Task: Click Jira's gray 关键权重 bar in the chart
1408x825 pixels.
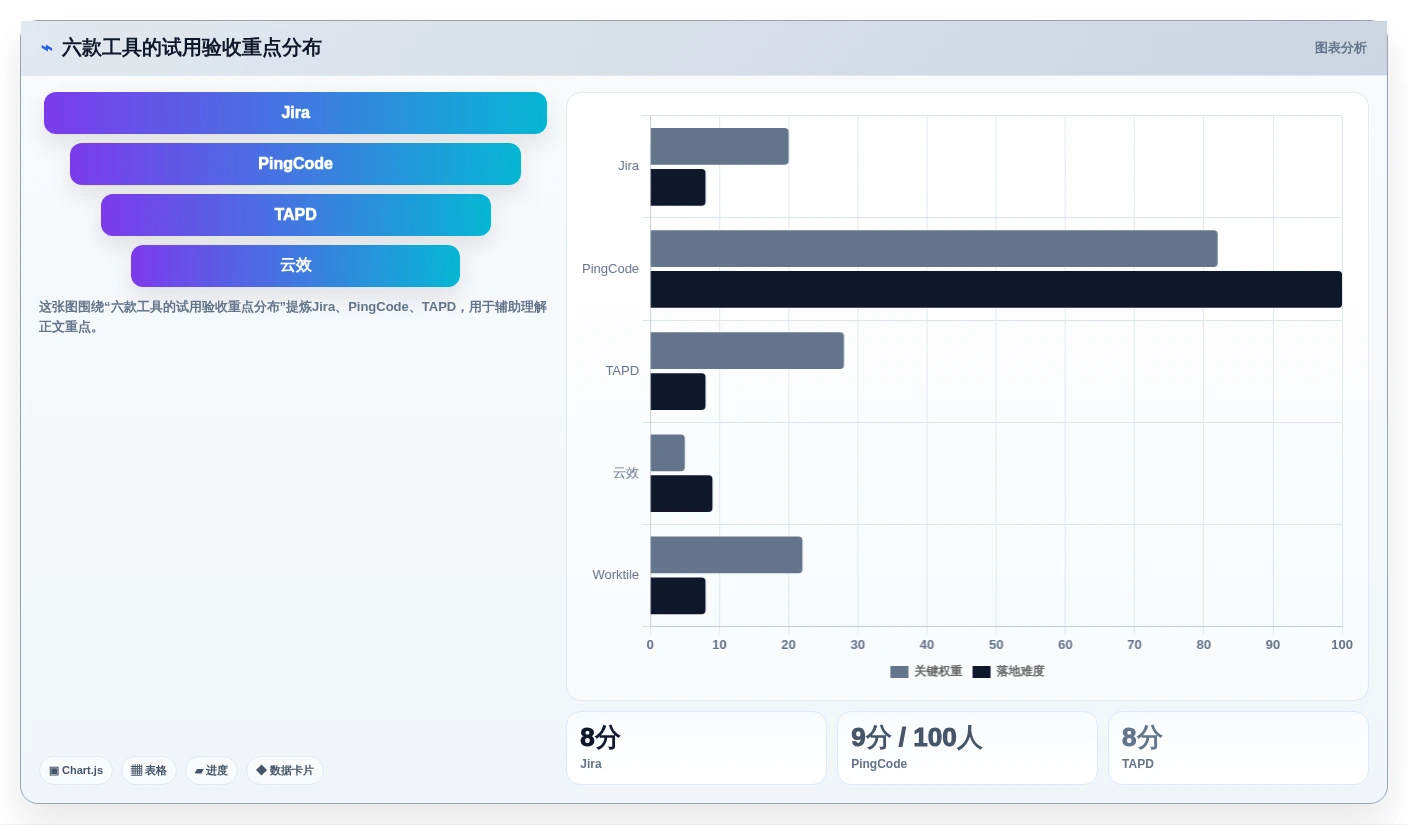Action: pyautogui.click(x=719, y=146)
